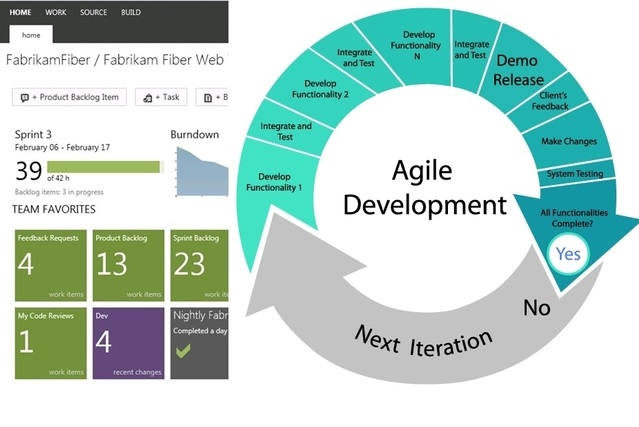Screen dimensions: 639x427
Task: Click 'Develop Functionality N' segment
Action: tap(416, 45)
